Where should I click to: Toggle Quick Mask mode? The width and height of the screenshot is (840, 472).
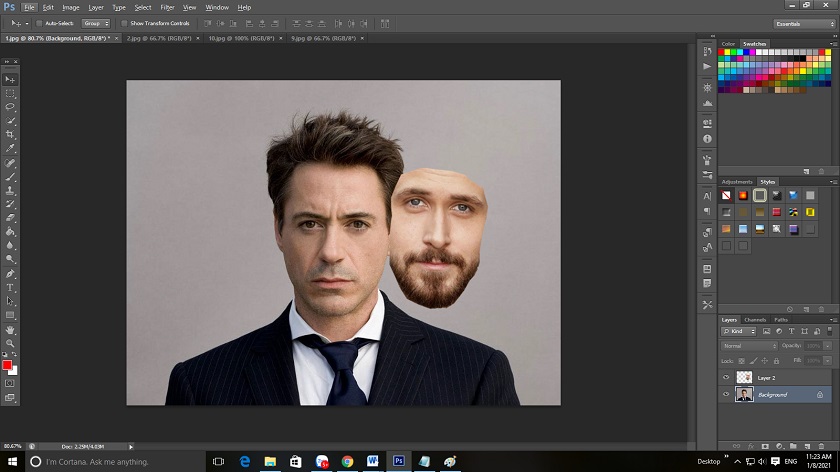click(x=10, y=384)
